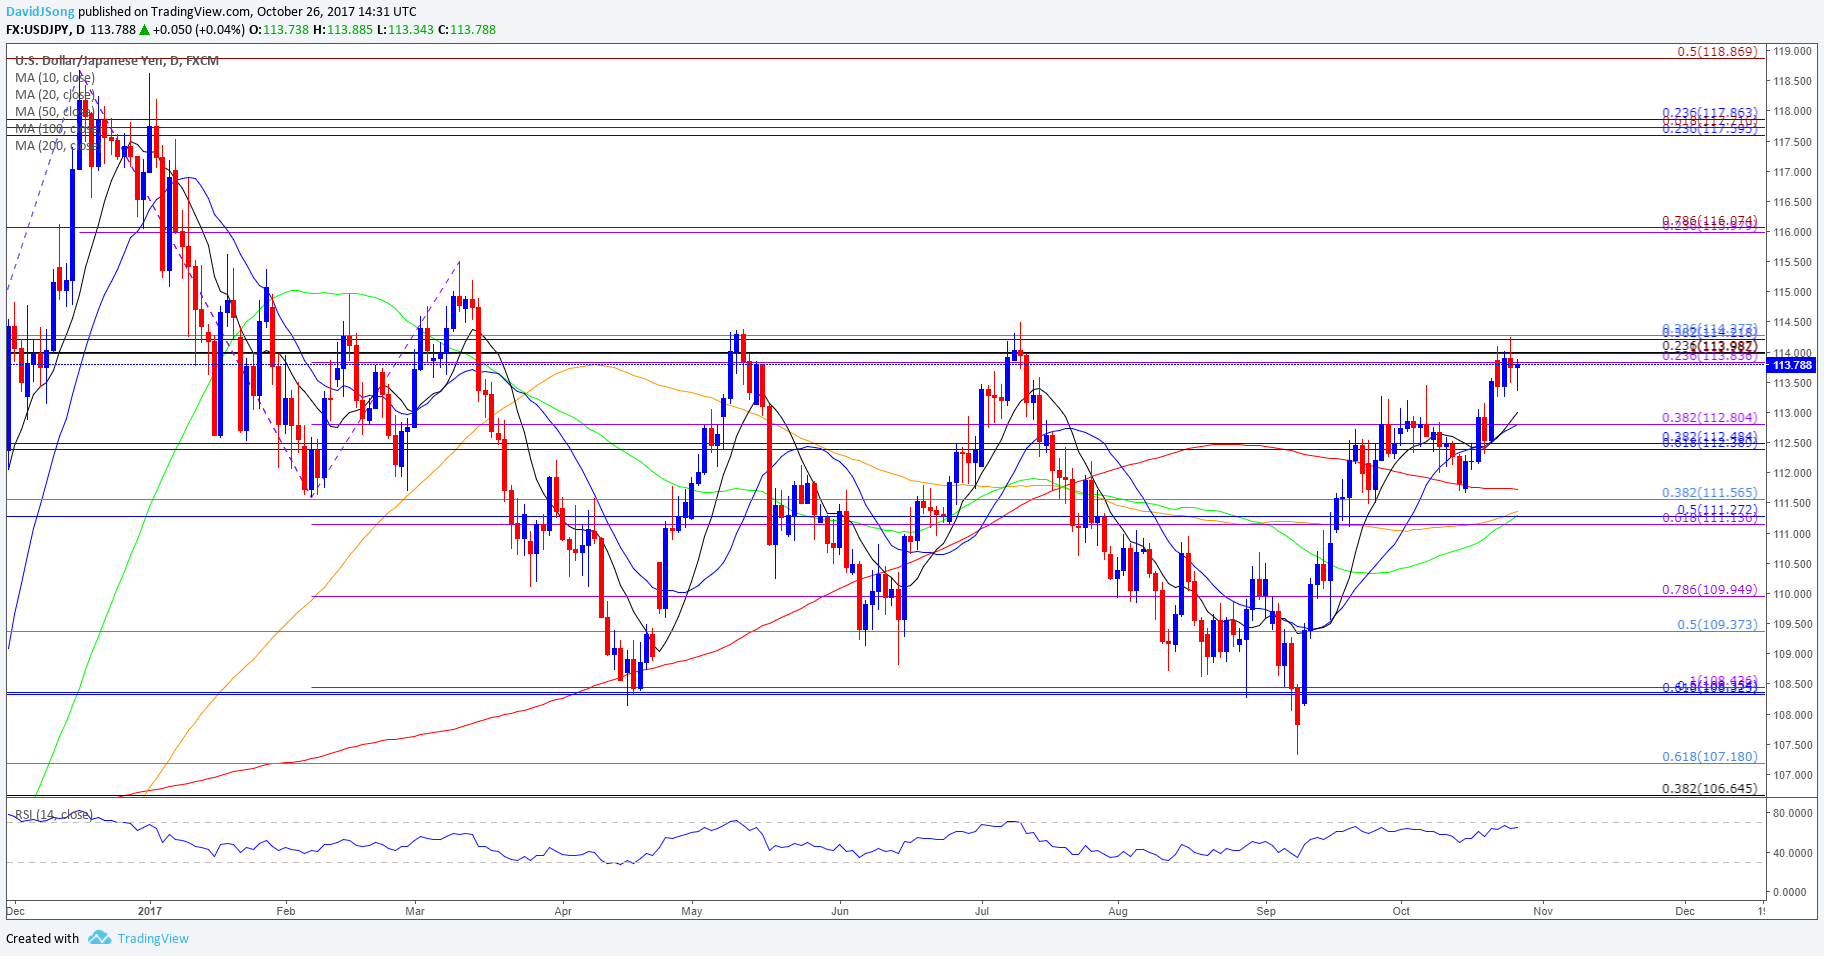Click the 0.382(112.804) Fibonacci level label
The image size is (1824, 956).
pyautogui.click(x=1709, y=418)
